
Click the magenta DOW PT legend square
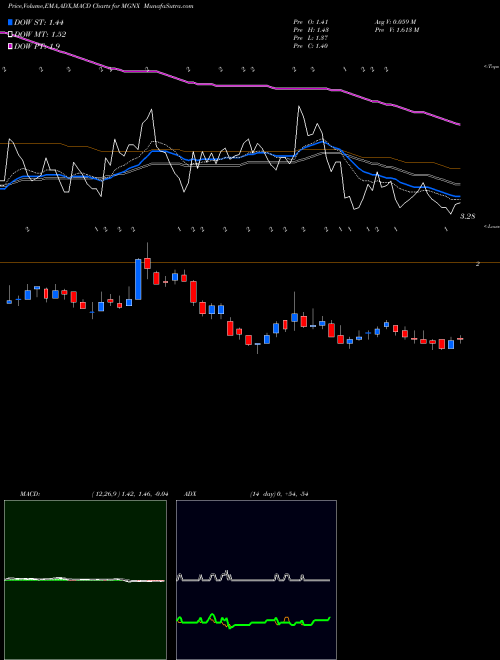[x=11, y=46]
